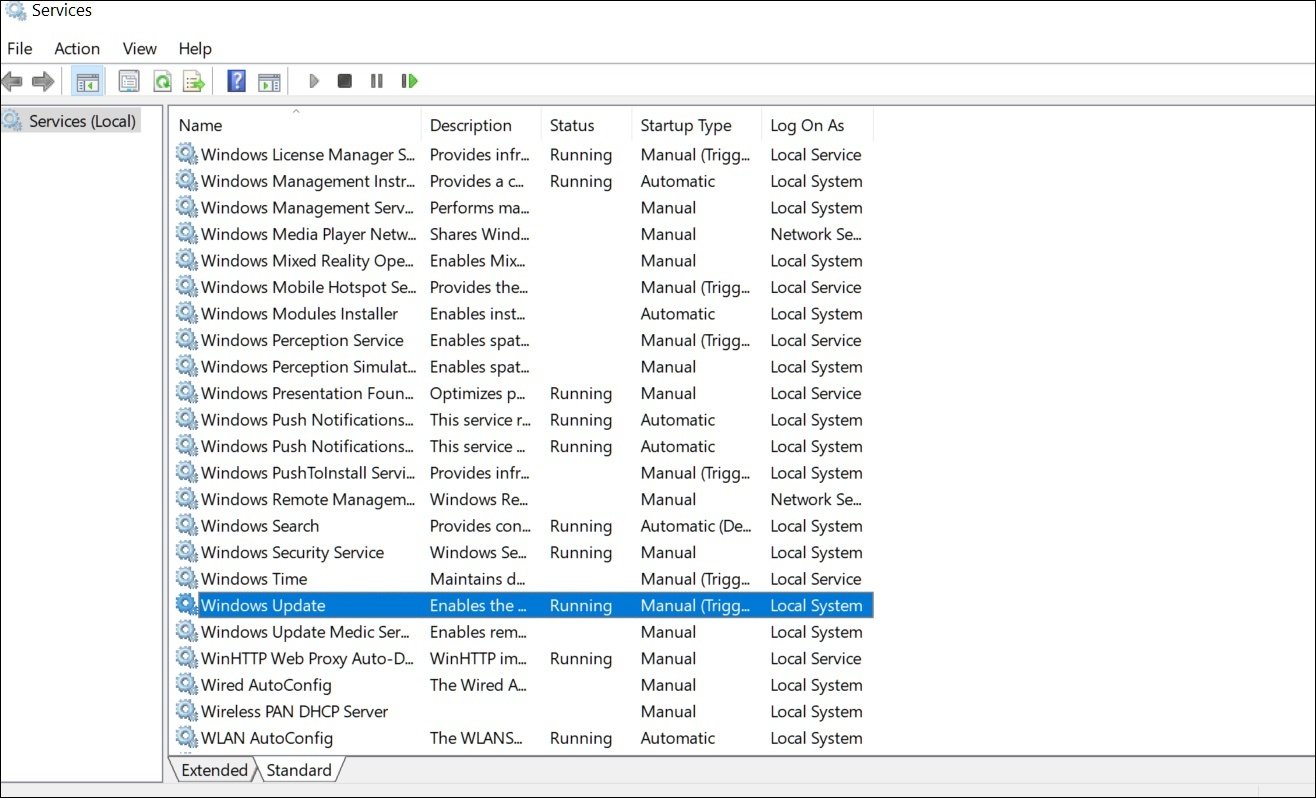
Task: Toggle Show/Hide Console Tree button
Action: coord(87,81)
